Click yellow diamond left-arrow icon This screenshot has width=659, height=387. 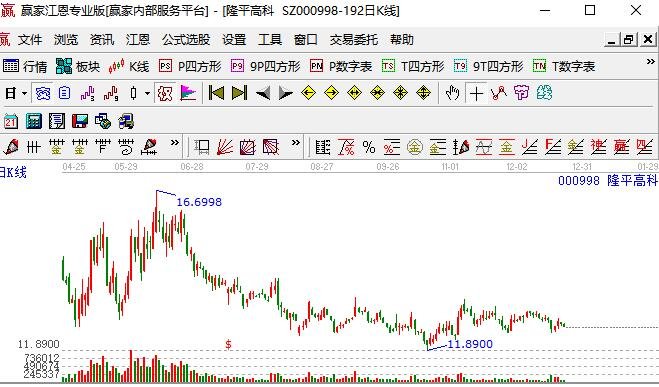pyautogui.click(x=308, y=93)
